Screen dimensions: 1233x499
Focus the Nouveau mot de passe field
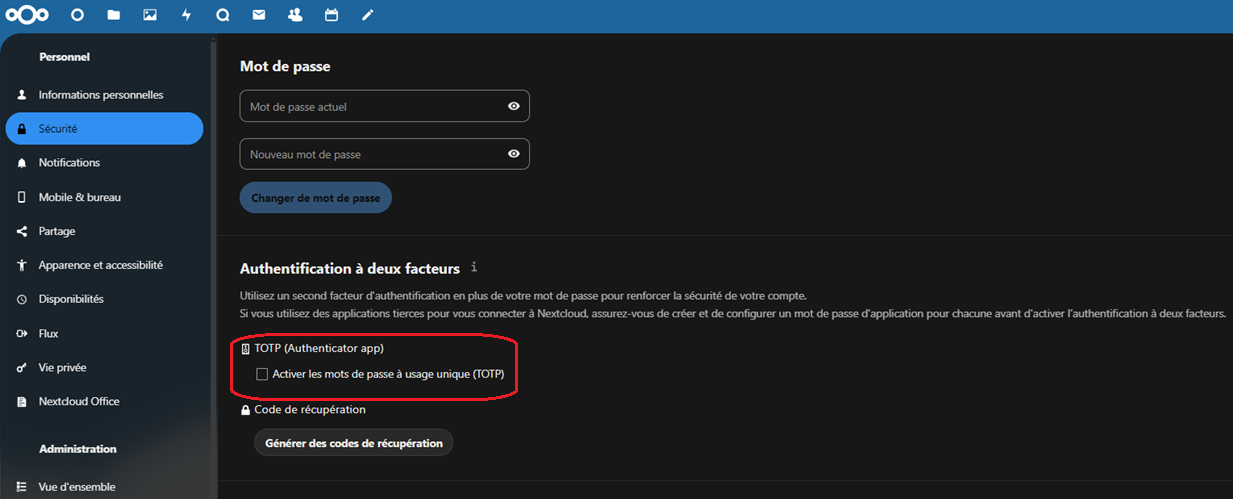384,154
